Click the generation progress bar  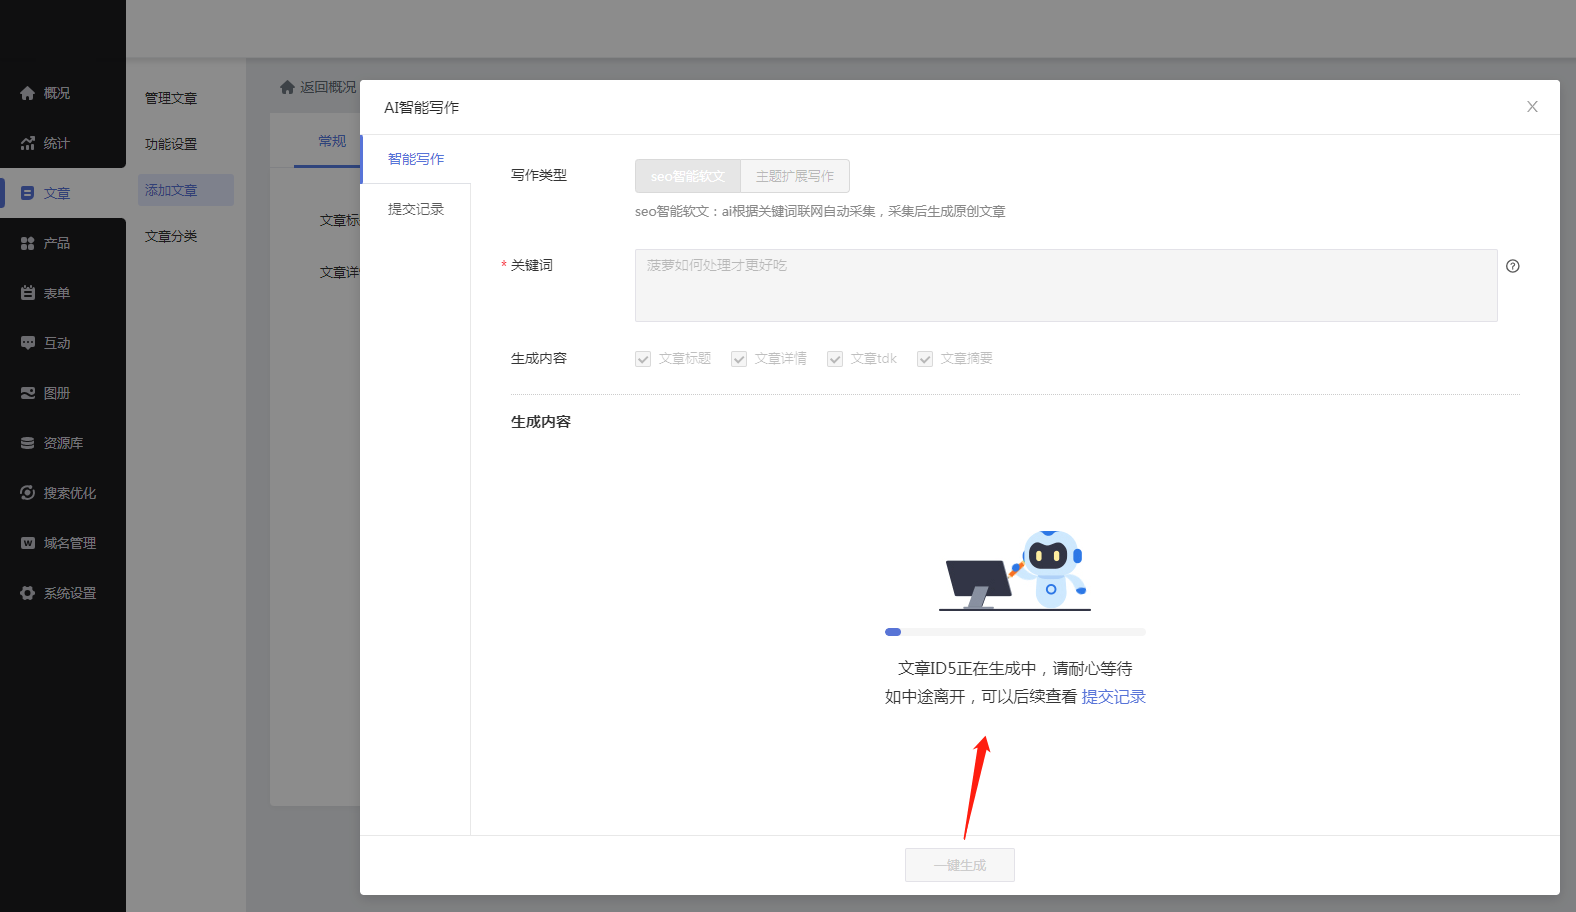tap(1015, 632)
